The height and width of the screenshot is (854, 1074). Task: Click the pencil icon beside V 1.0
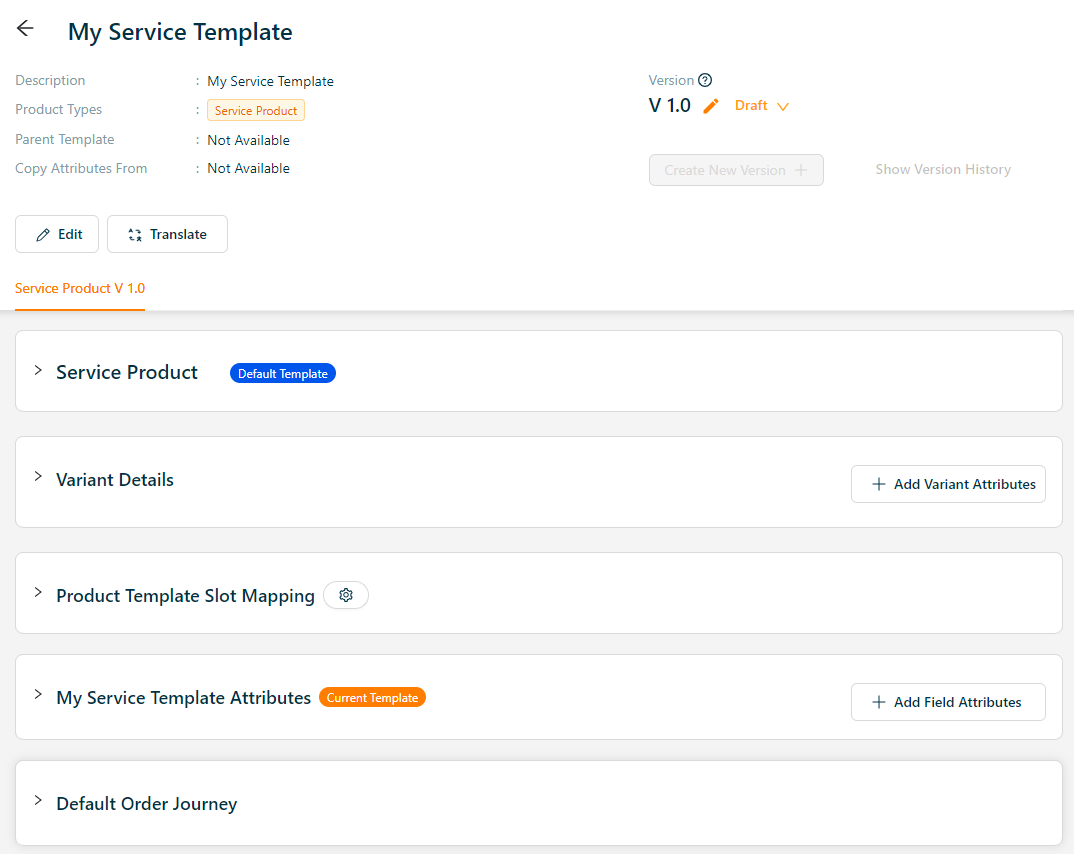711,106
